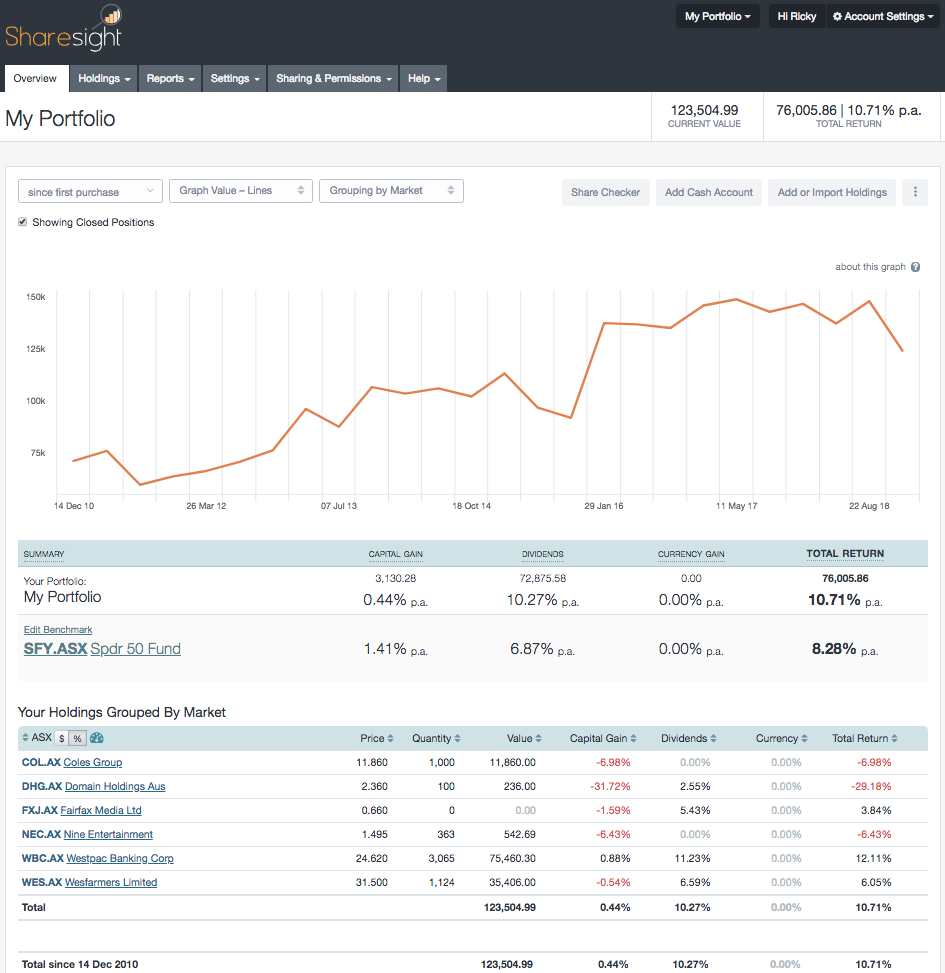Image resolution: width=945 pixels, height=973 pixels.
Task: Click the DIVIDENDS summary header
Action: [x=542, y=554]
